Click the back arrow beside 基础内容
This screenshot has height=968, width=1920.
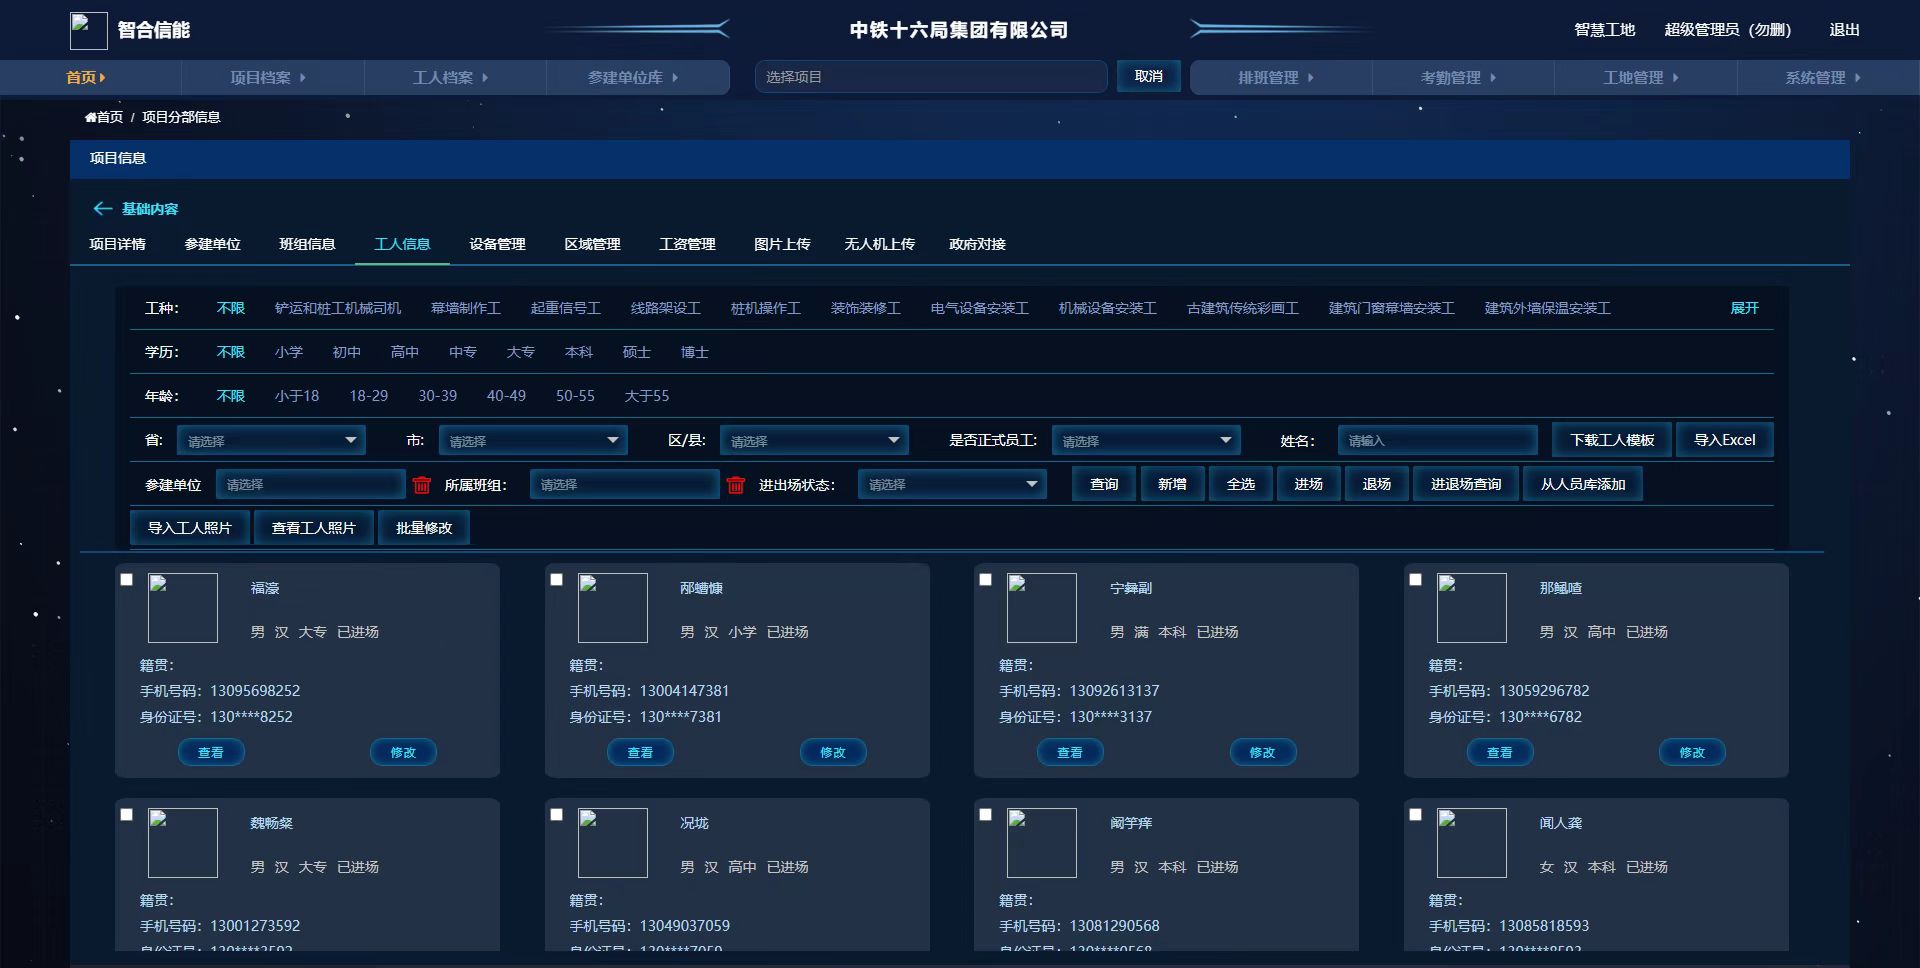102,208
